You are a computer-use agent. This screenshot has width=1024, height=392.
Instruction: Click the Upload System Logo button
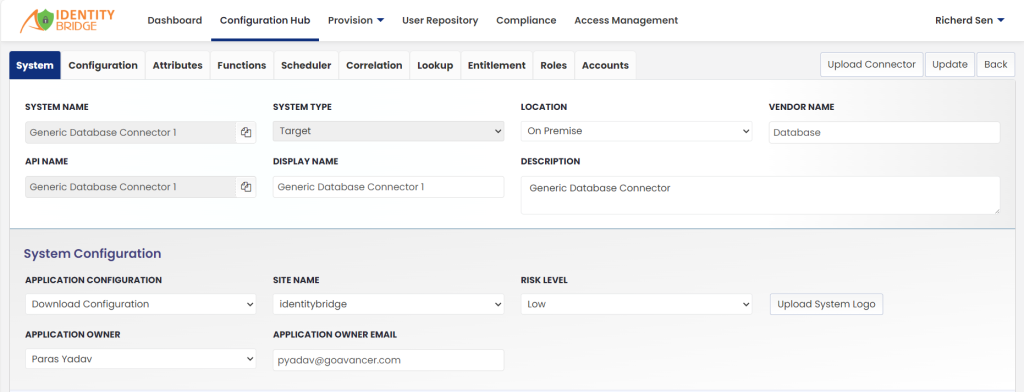[827, 304]
